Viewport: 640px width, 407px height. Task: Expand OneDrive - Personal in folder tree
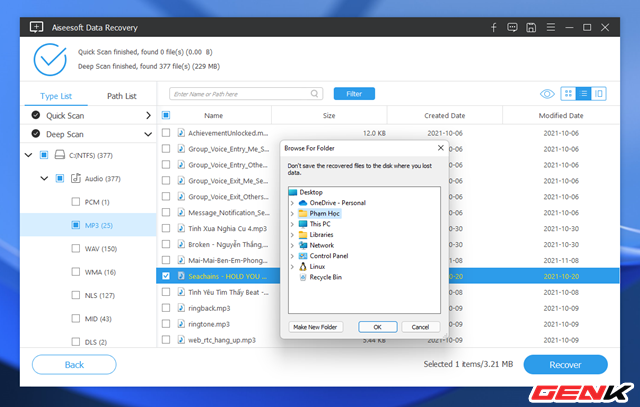click(292, 203)
